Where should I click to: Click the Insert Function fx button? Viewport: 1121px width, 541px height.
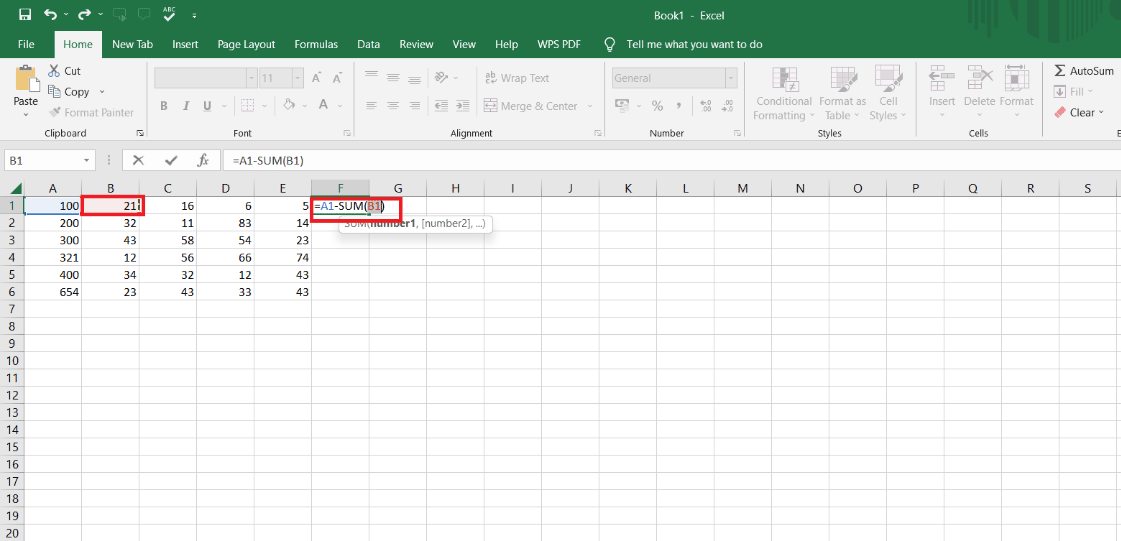(x=203, y=161)
